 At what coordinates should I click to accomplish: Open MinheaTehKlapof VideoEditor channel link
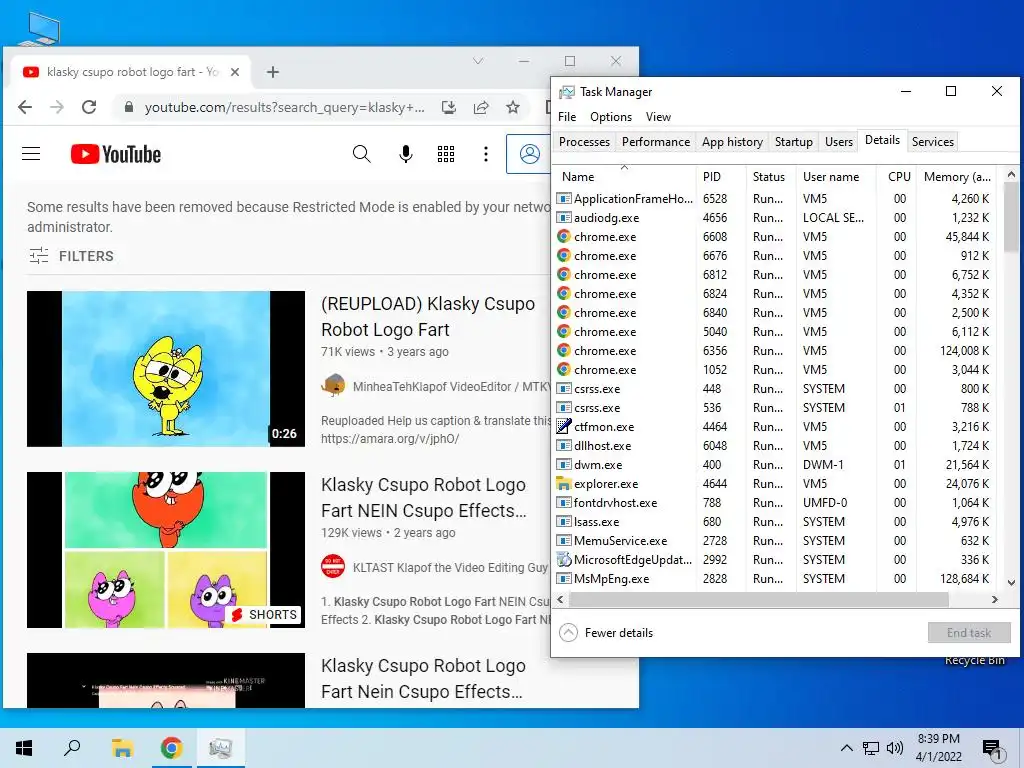451,387
